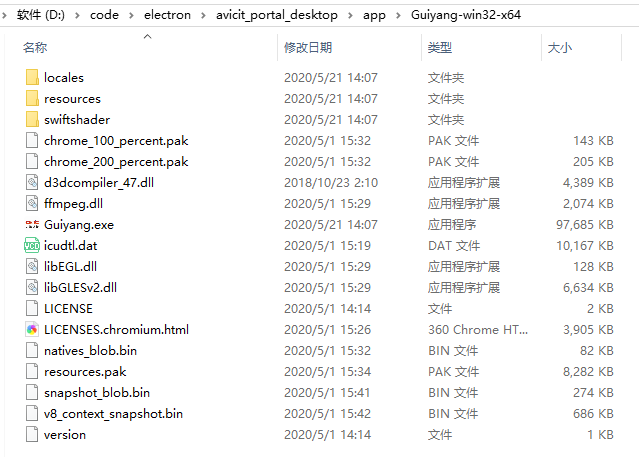Click the 应用程序 type of Guiyang.exe
The image size is (639, 457).
[452, 225]
